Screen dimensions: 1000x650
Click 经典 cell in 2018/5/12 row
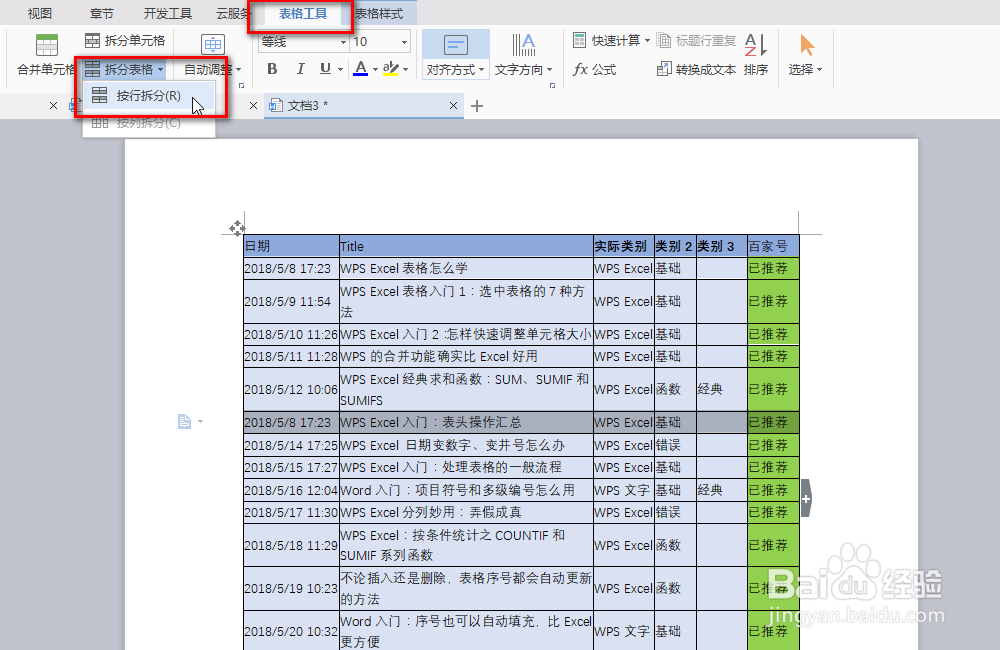(722, 389)
